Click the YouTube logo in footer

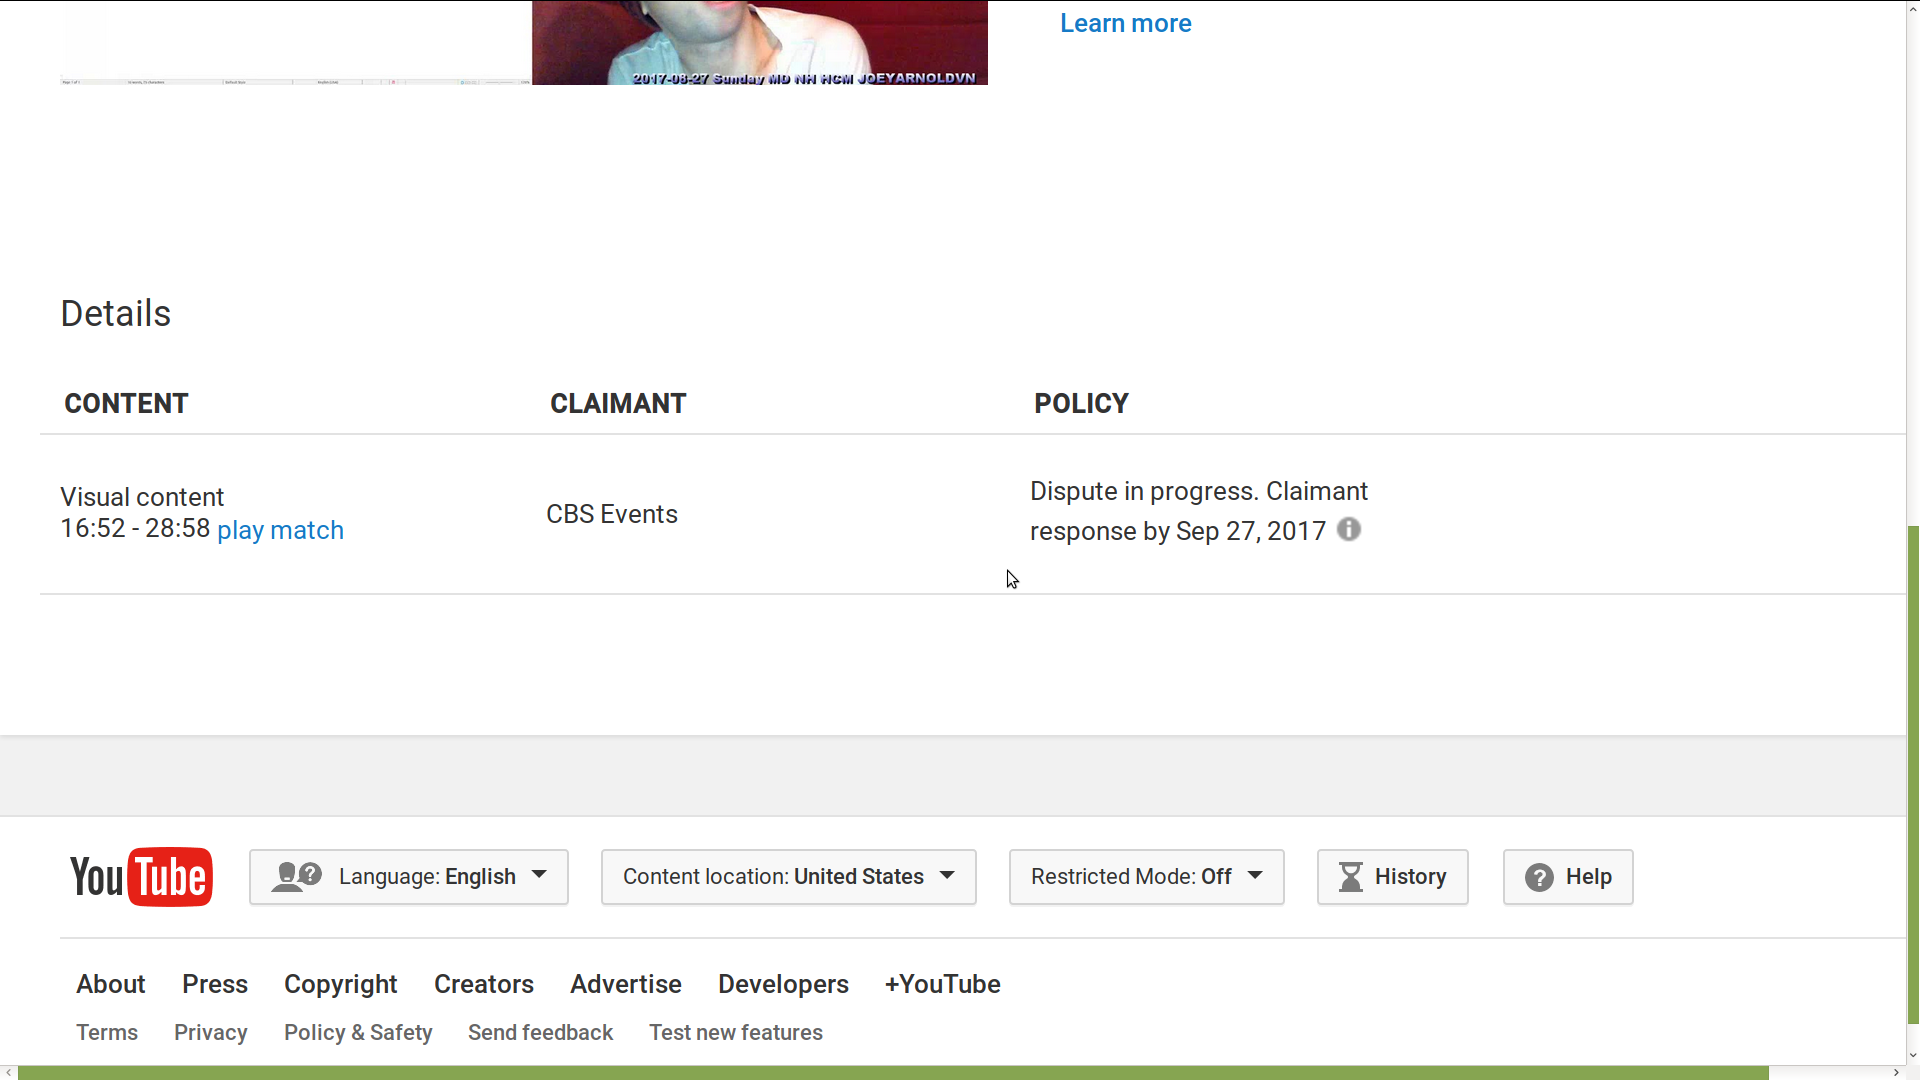coord(141,877)
